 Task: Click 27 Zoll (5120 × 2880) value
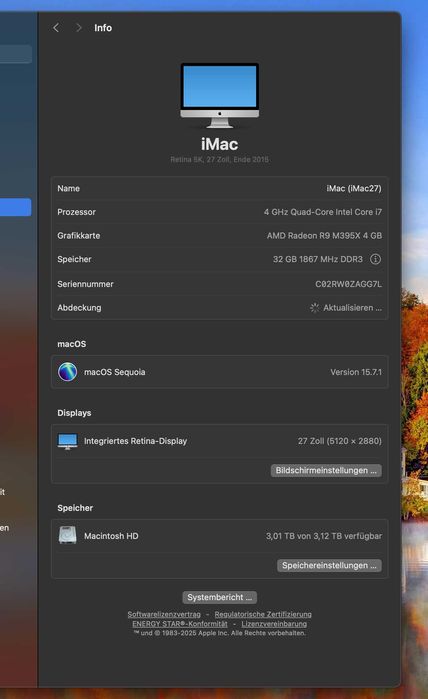point(340,441)
